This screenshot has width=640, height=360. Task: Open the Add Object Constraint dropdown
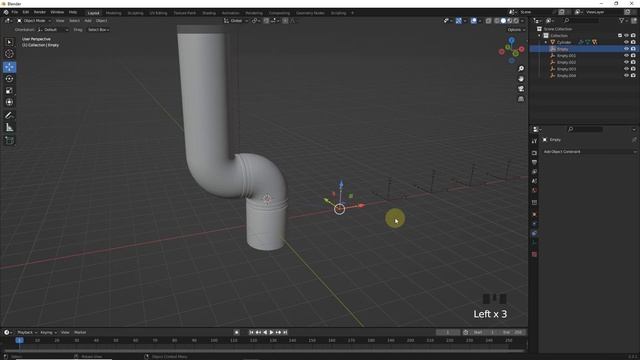tap(589, 152)
